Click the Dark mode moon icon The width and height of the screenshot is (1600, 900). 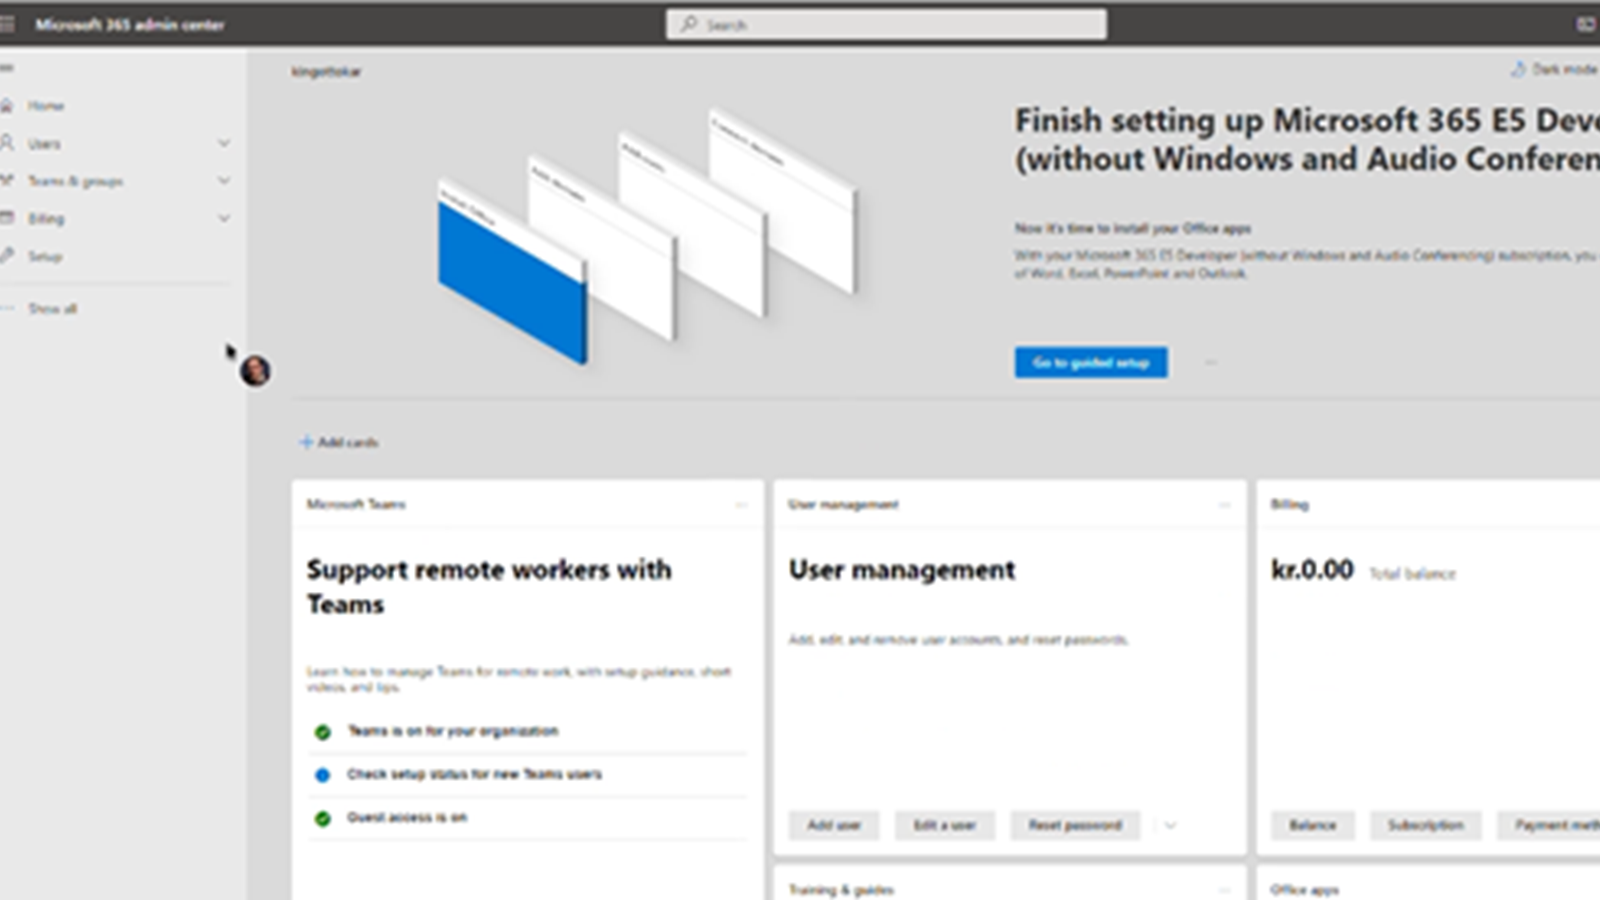1518,69
